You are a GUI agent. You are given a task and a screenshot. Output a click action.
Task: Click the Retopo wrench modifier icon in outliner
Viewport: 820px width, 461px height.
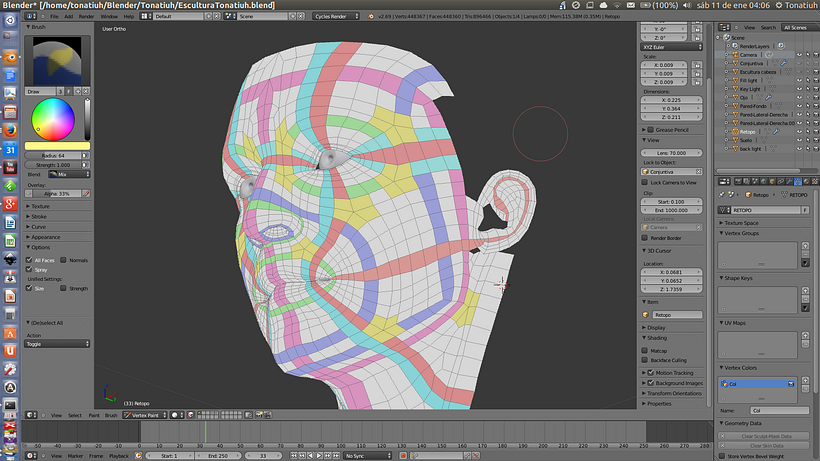[x=776, y=132]
